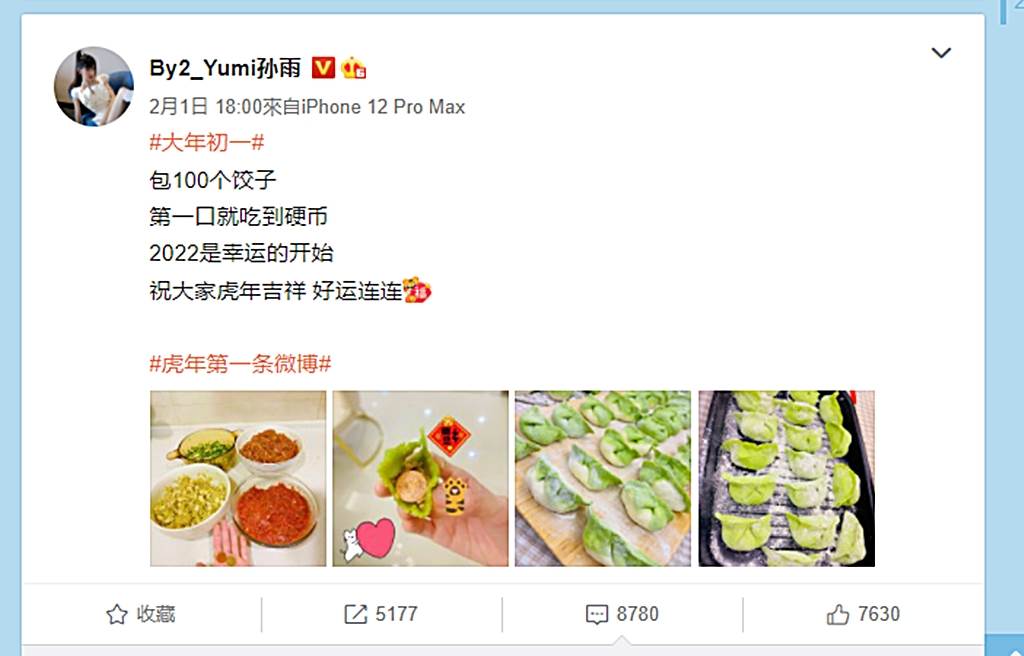Click the gold crown membership badge
Viewport: 1024px width, 656px height.
click(353, 68)
